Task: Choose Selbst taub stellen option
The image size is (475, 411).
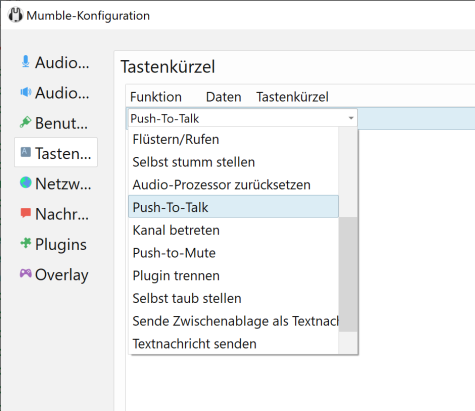Action: [233, 298]
